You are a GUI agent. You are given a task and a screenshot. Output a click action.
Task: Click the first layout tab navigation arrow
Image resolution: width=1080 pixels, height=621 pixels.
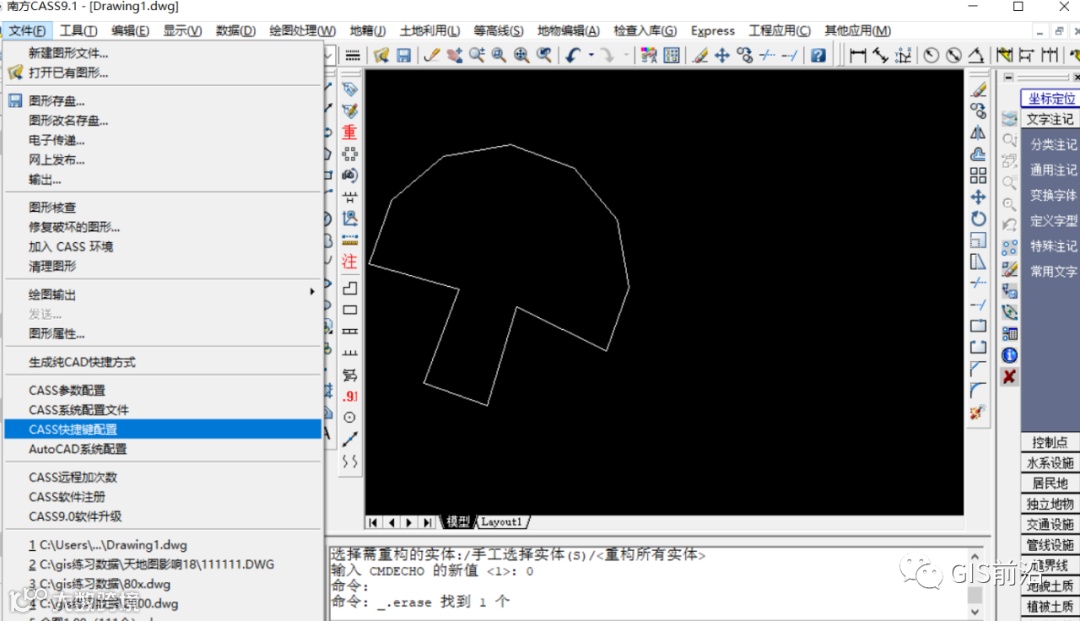[x=373, y=523]
